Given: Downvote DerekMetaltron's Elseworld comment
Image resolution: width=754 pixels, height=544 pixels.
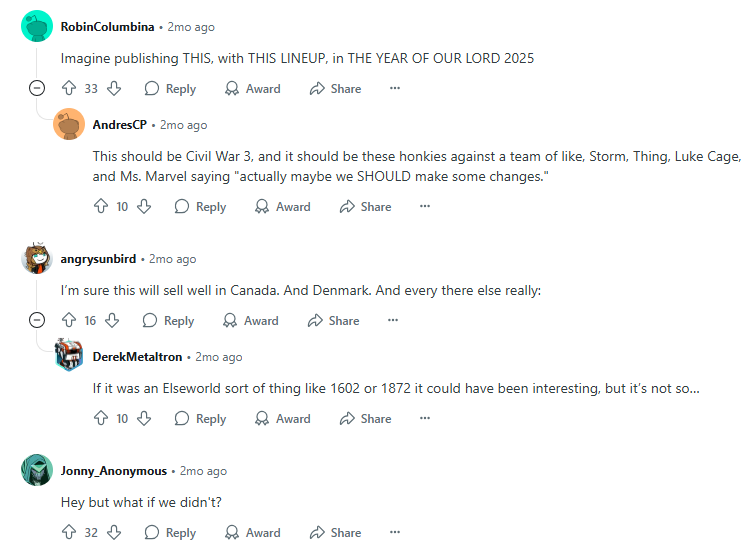Looking at the screenshot, I should click(x=144, y=418).
